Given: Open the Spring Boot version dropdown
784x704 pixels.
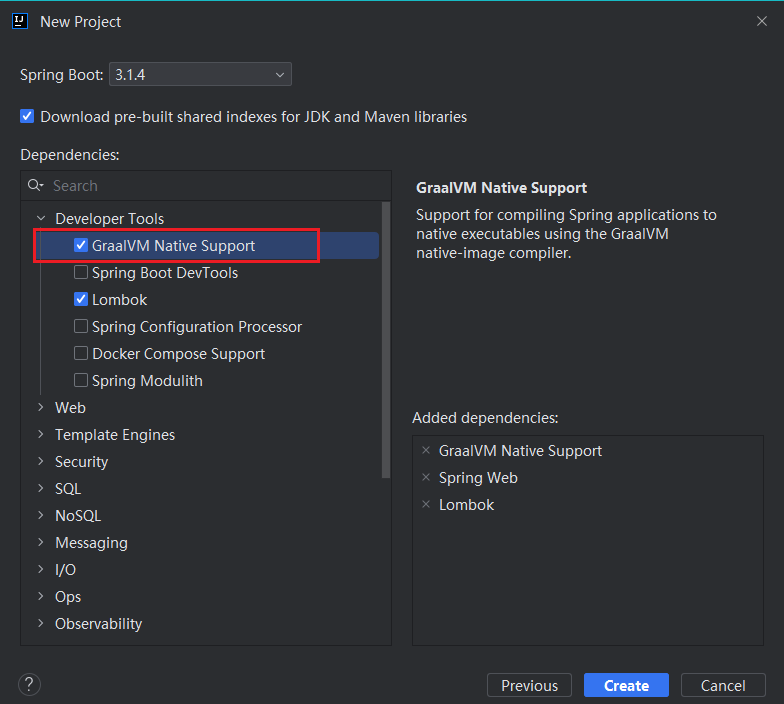Looking at the screenshot, I should pos(200,74).
